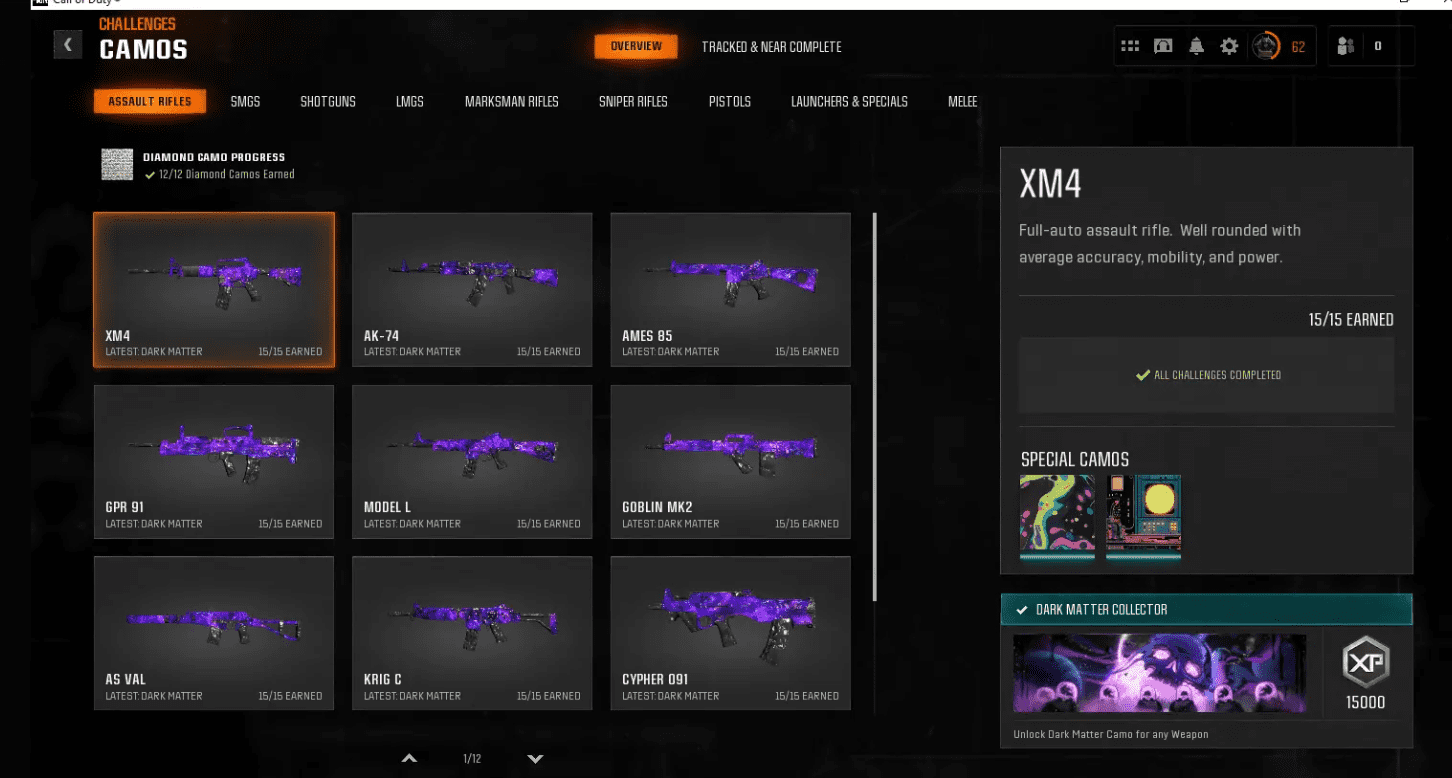Go to previous page with up chevron
The image size is (1452, 778).
pyautogui.click(x=409, y=759)
